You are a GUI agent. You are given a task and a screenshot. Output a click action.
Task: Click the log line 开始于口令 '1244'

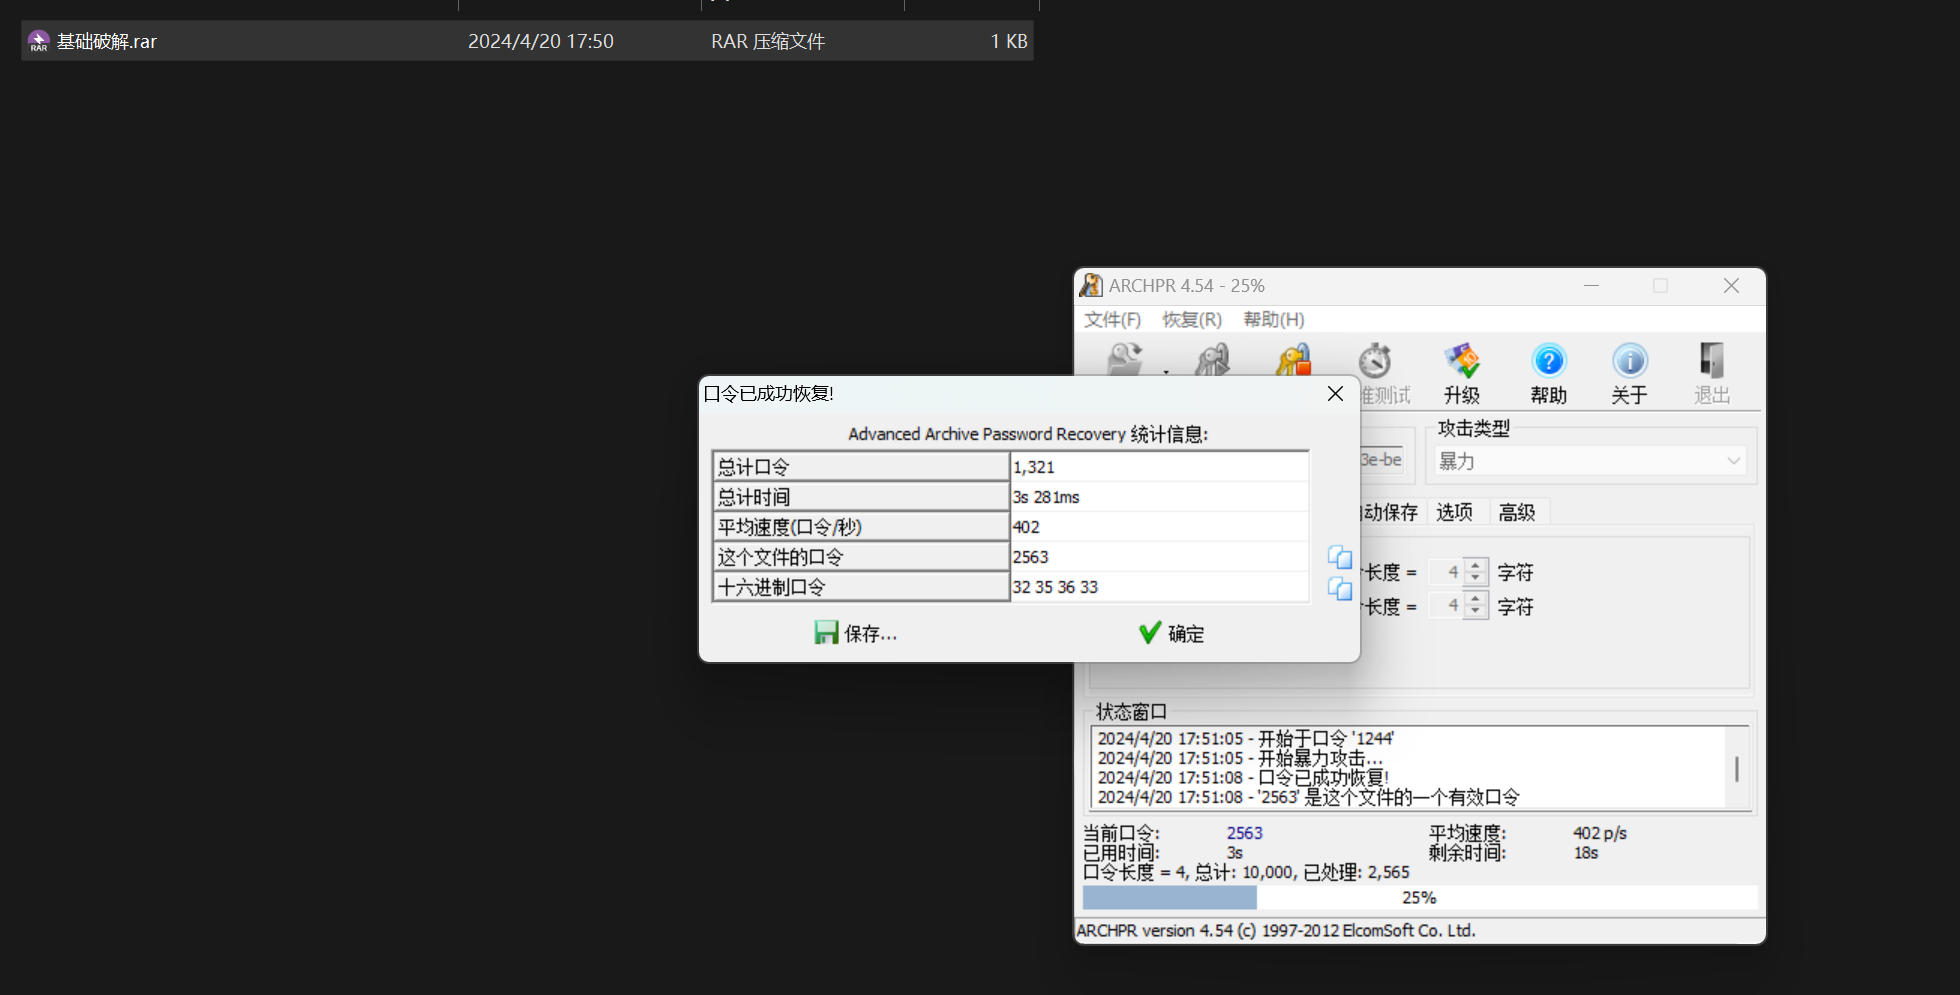point(1246,738)
